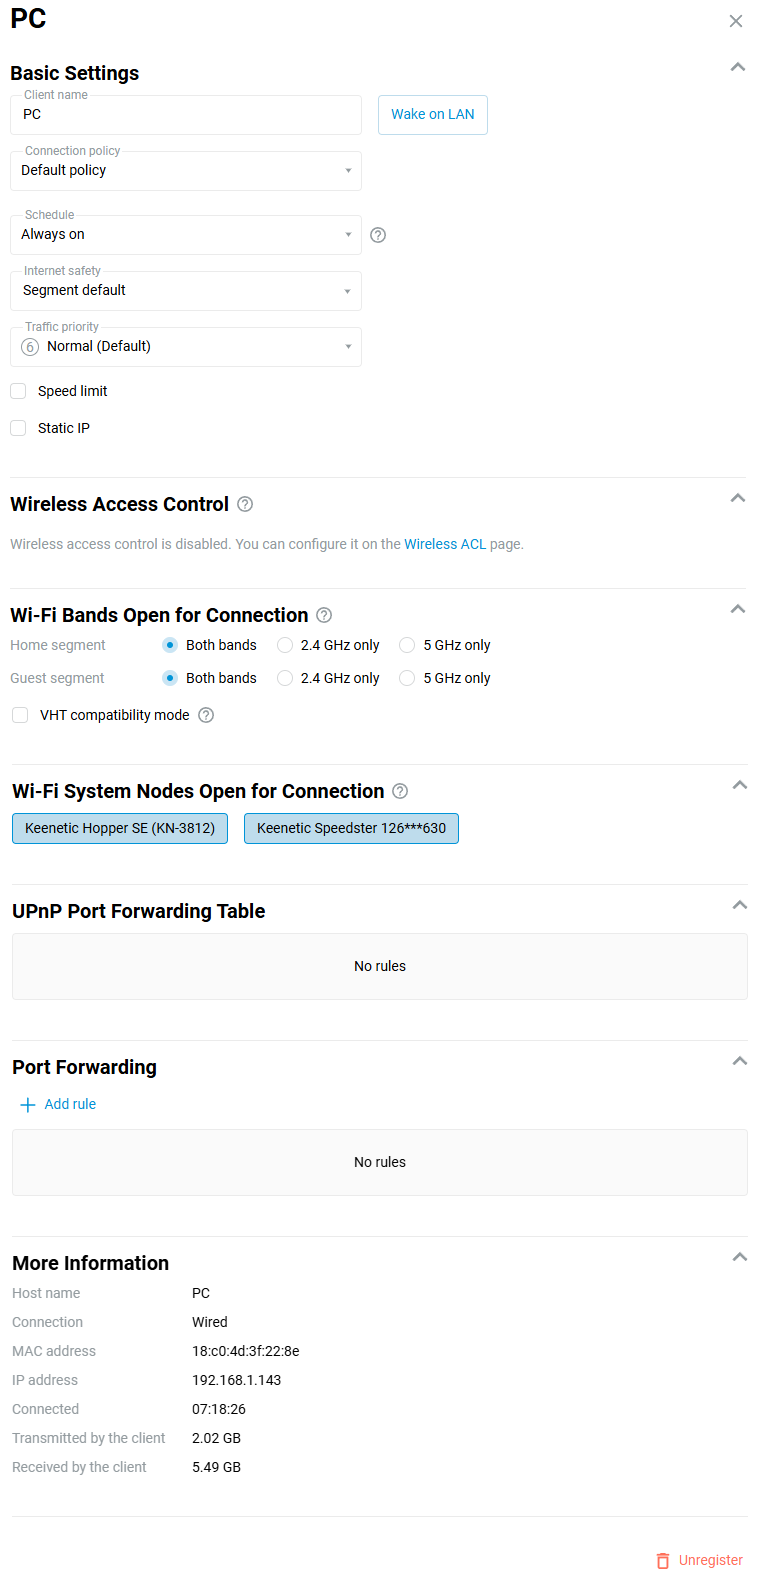Click the Wireless Access Control help icon

point(244,504)
